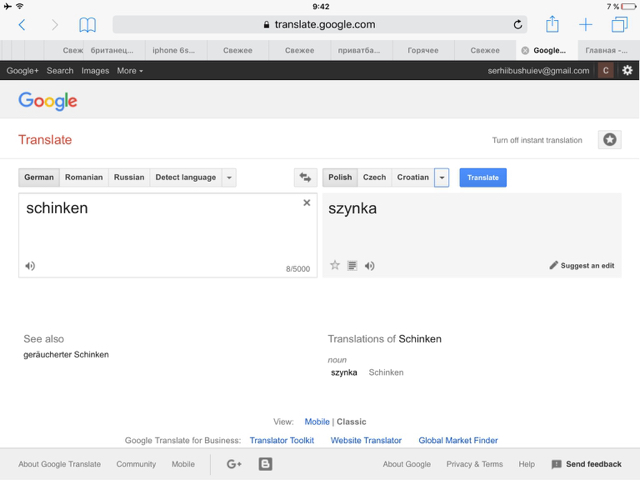This screenshot has height=480, width=640.
Task: Close the Google tab with X icon
Action: 525,51
